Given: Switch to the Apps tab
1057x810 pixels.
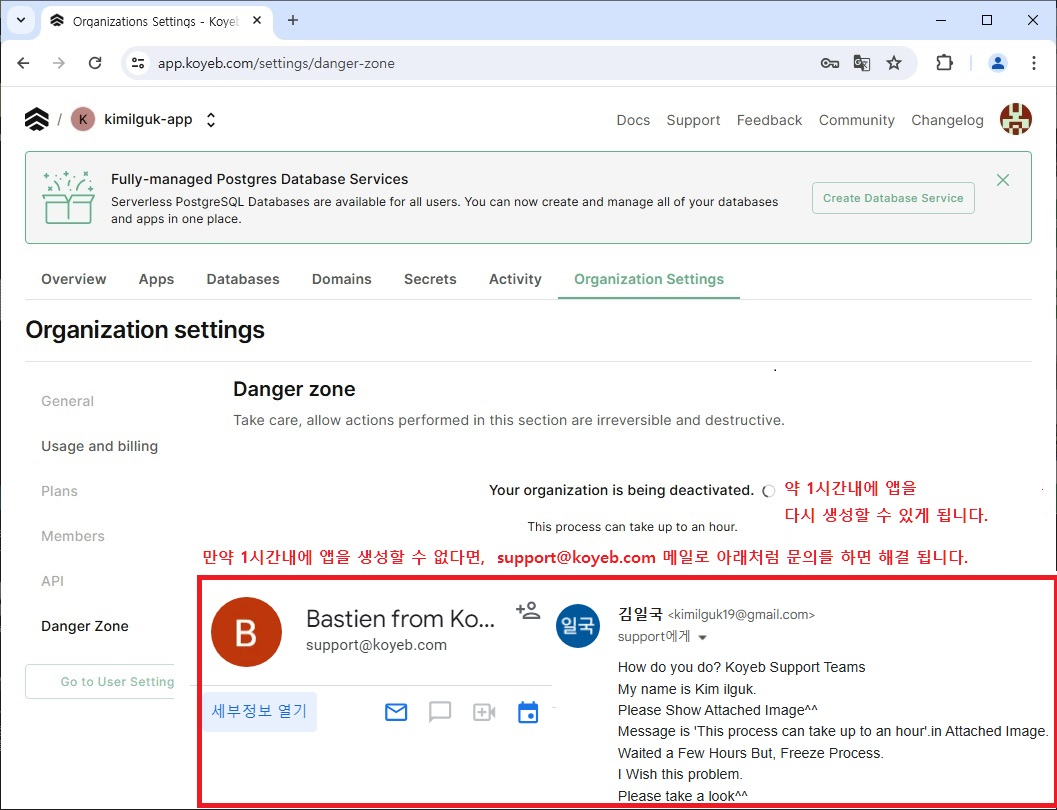Looking at the screenshot, I should (156, 279).
